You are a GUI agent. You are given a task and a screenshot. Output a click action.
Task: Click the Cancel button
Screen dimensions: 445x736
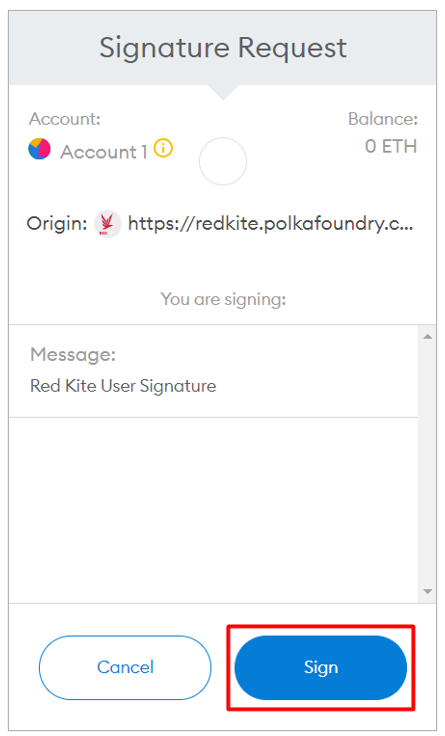tap(125, 667)
